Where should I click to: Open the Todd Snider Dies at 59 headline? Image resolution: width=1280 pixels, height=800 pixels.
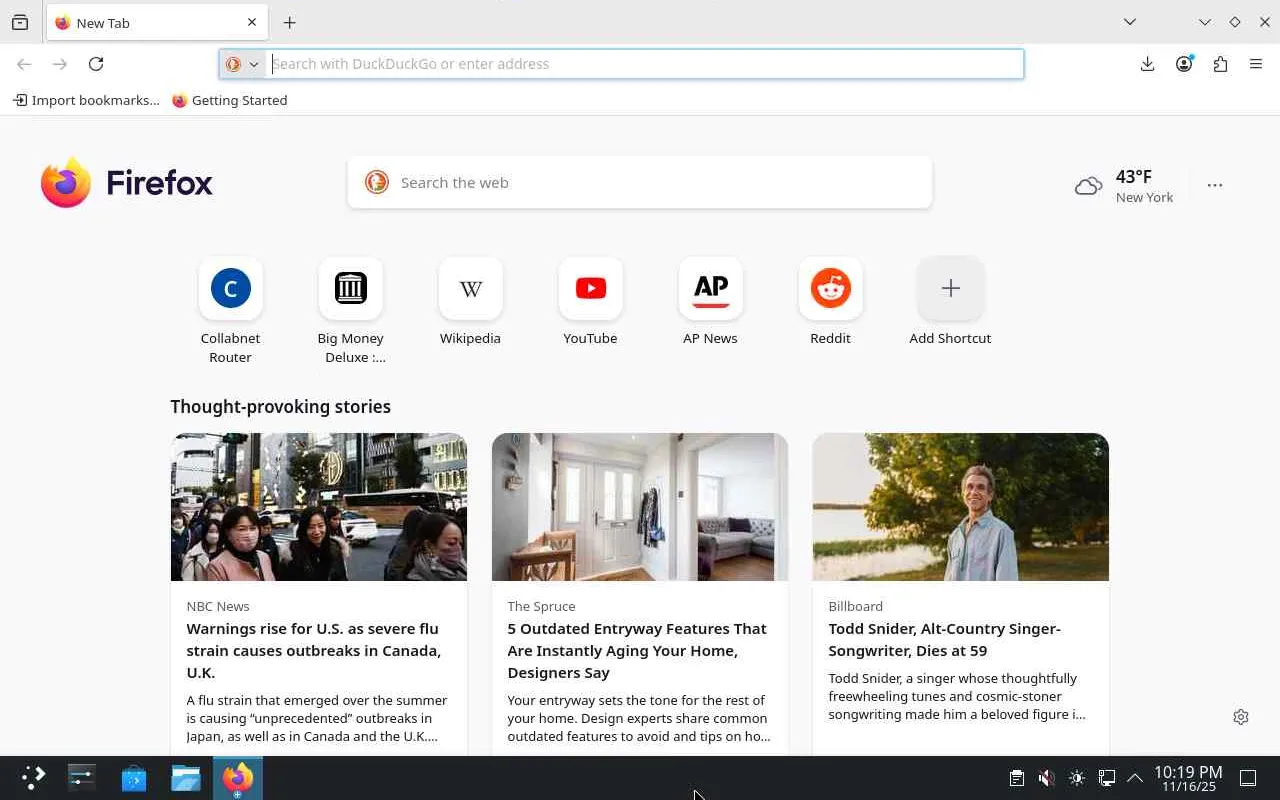[x=944, y=639]
